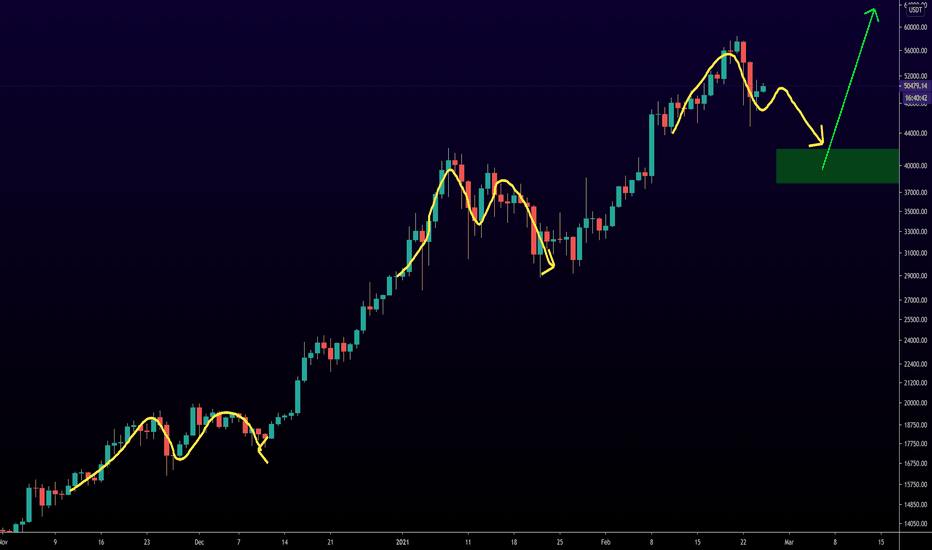
Task: Click the bar countdown label 16:40:42
Action: pyautogui.click(x=916, y=98)
